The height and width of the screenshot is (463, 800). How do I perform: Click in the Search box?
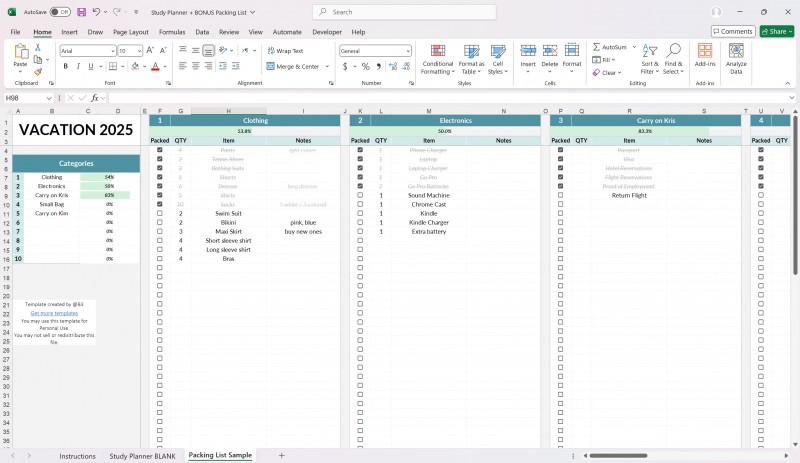pyautogui.click(x=404, y=12)
